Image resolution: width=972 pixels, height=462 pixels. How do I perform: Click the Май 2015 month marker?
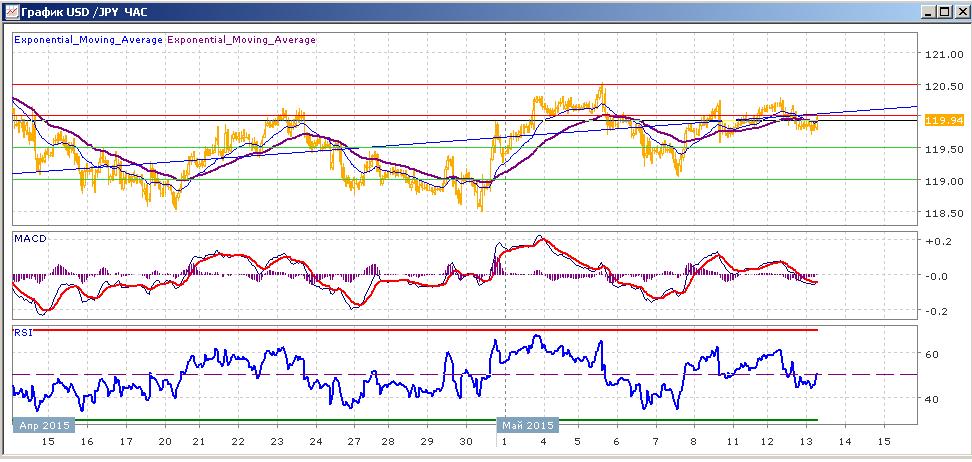point(527,425)
